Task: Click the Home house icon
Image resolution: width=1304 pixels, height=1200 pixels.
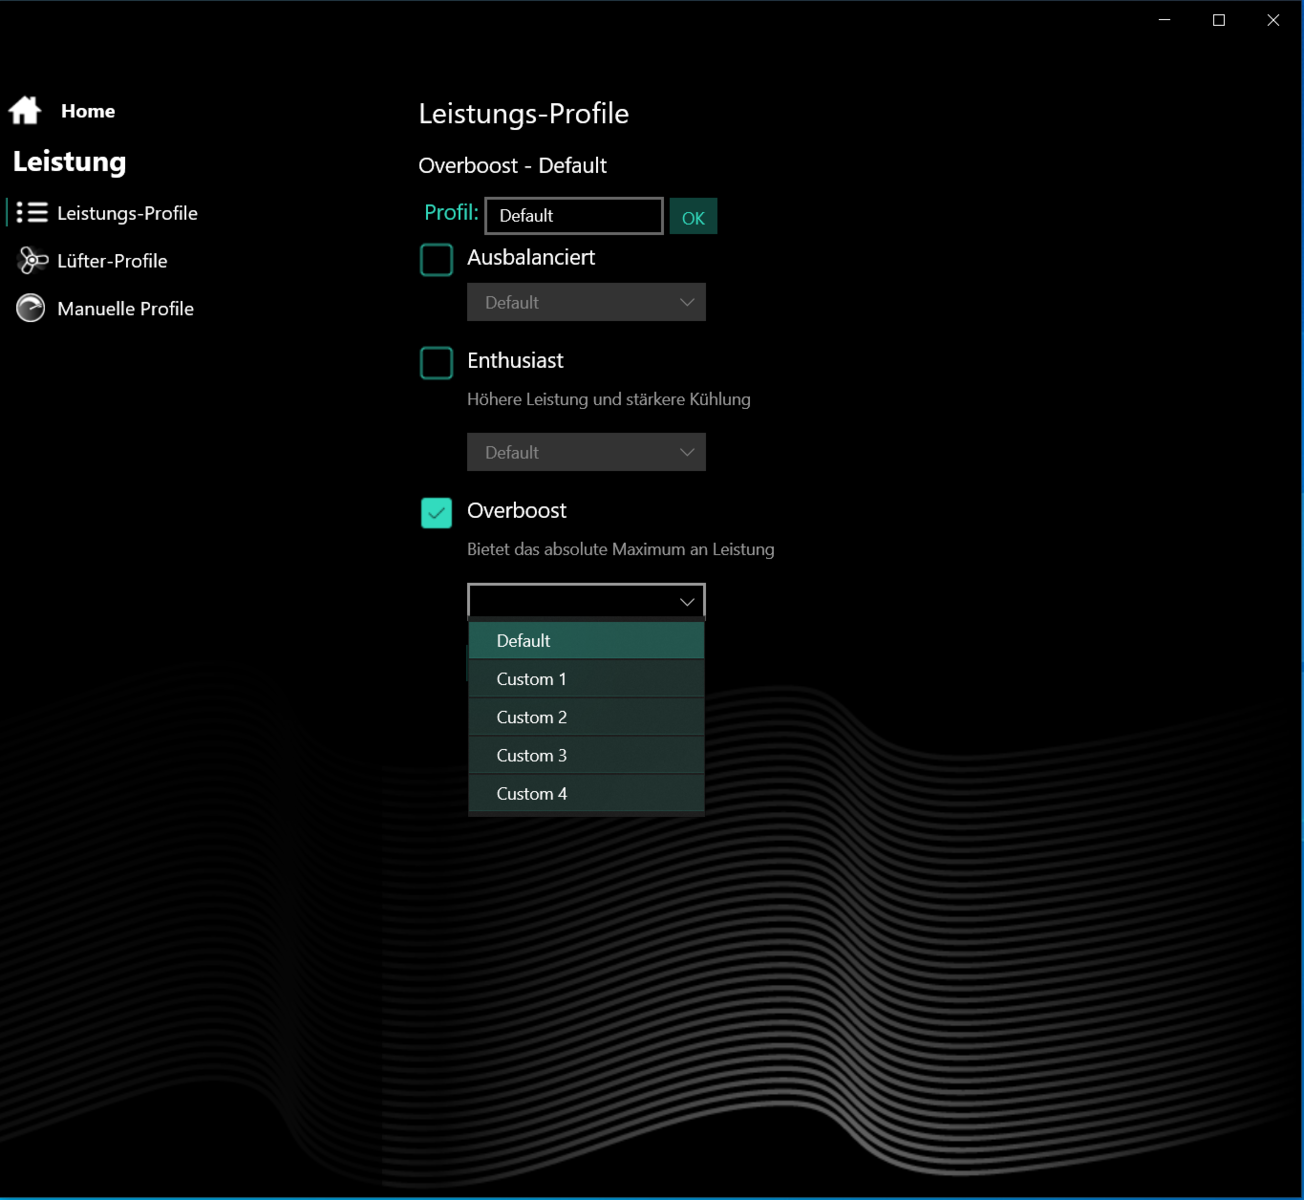Action: coord(25,110)
